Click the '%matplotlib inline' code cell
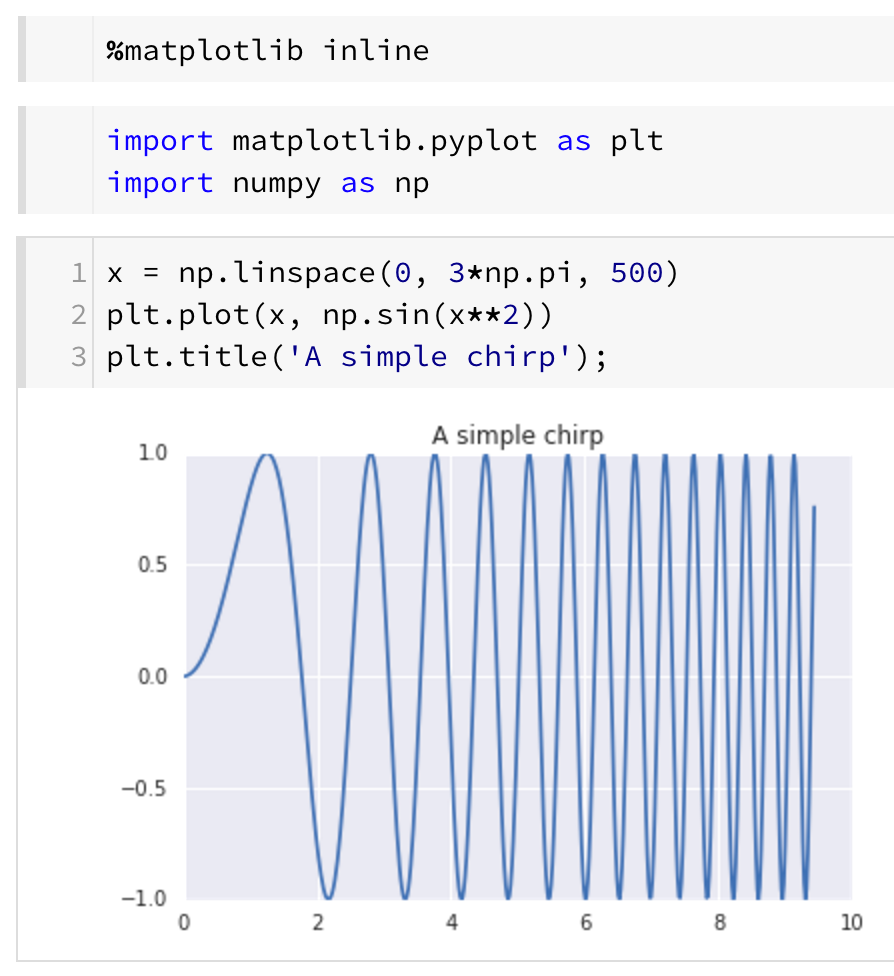The height and width of the screenshot is (976, 894). [x=268, y=50]
